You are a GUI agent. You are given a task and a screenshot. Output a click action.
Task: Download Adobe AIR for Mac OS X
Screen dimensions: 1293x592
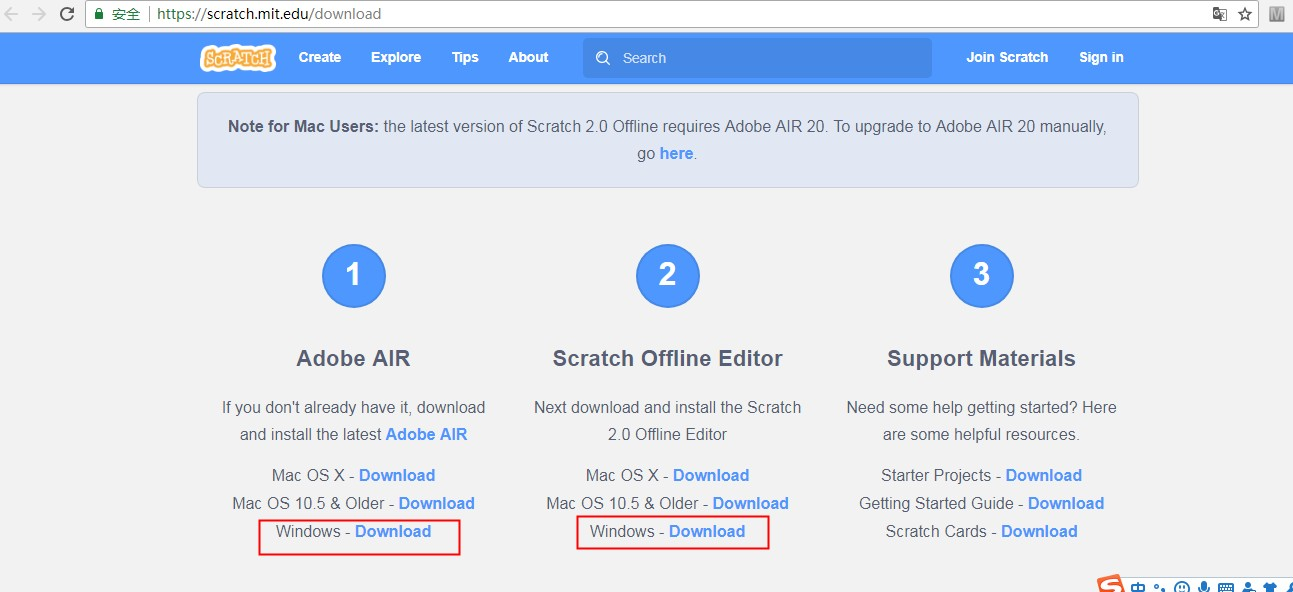[x=397, y=475]
